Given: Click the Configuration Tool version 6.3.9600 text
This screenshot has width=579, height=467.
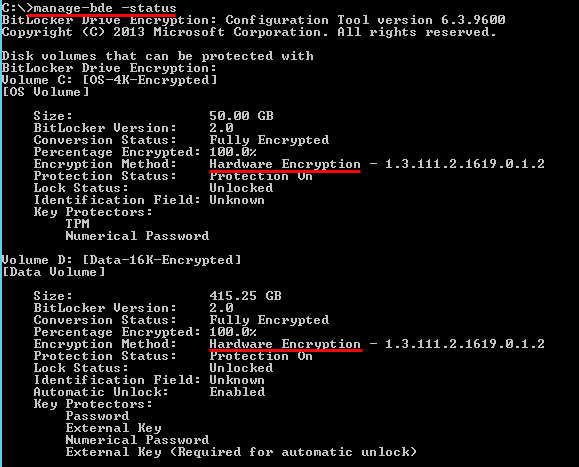Looking at the screenshot, I should tap(365, 20).
